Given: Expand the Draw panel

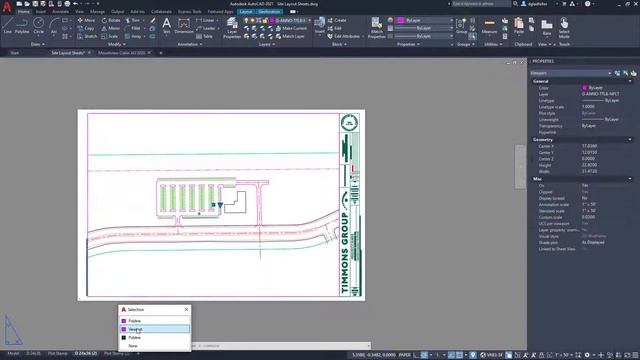Looking at the screenshot, I should click(x=38, y=44).
